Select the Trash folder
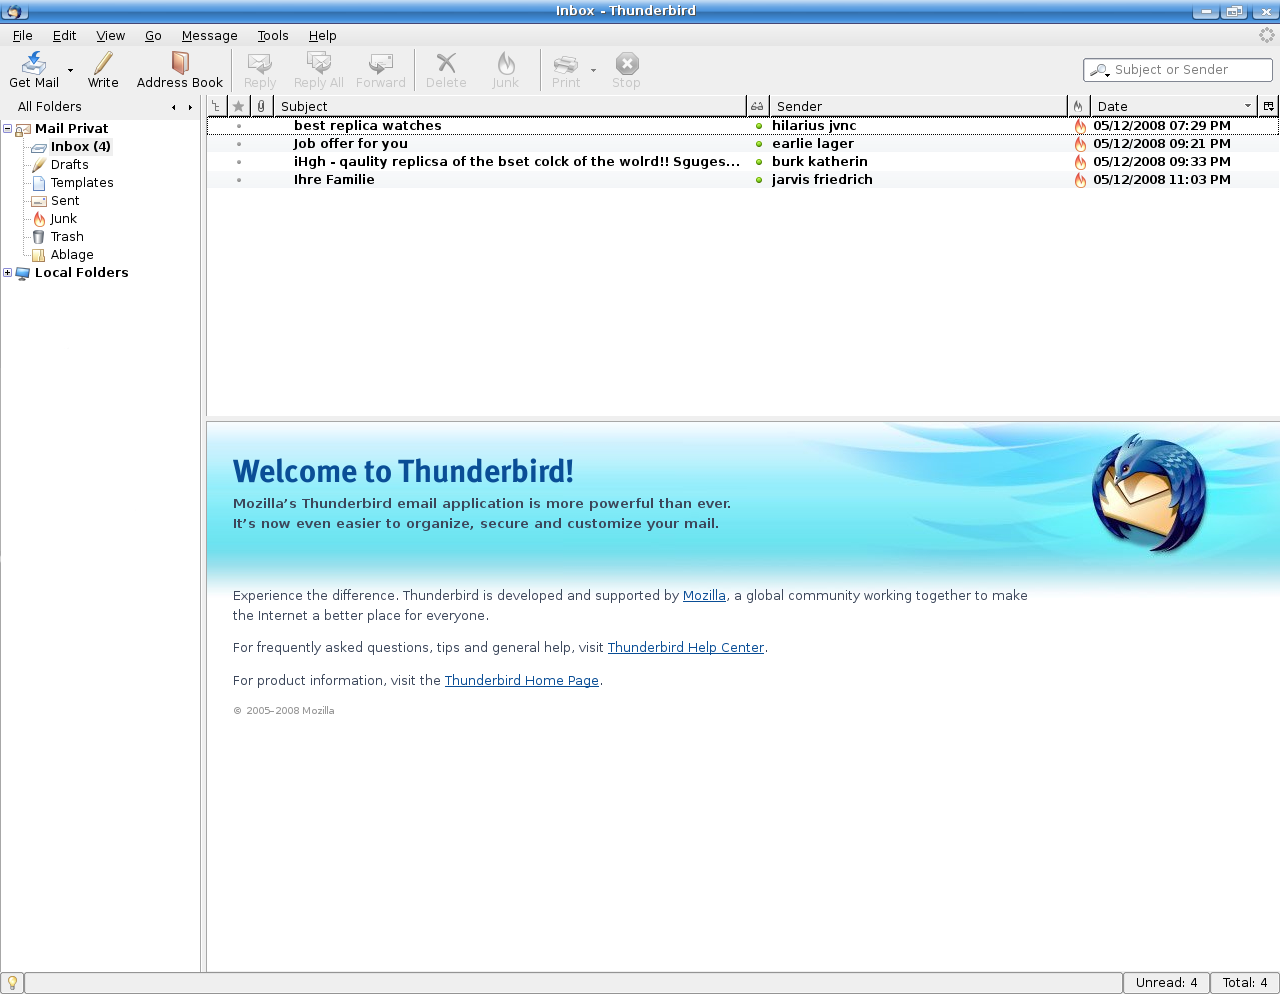Viewport: 1280px width, 994px height. (67, 236)
